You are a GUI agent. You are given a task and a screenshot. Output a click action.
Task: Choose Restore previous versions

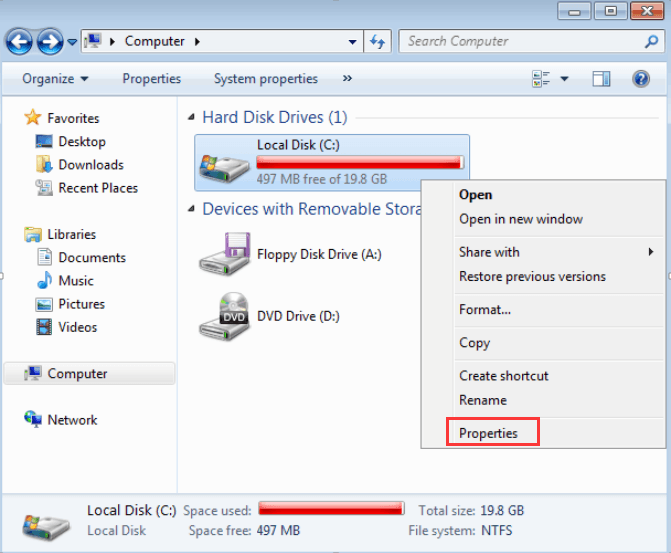pyautogui.click(x=532, y=276)
